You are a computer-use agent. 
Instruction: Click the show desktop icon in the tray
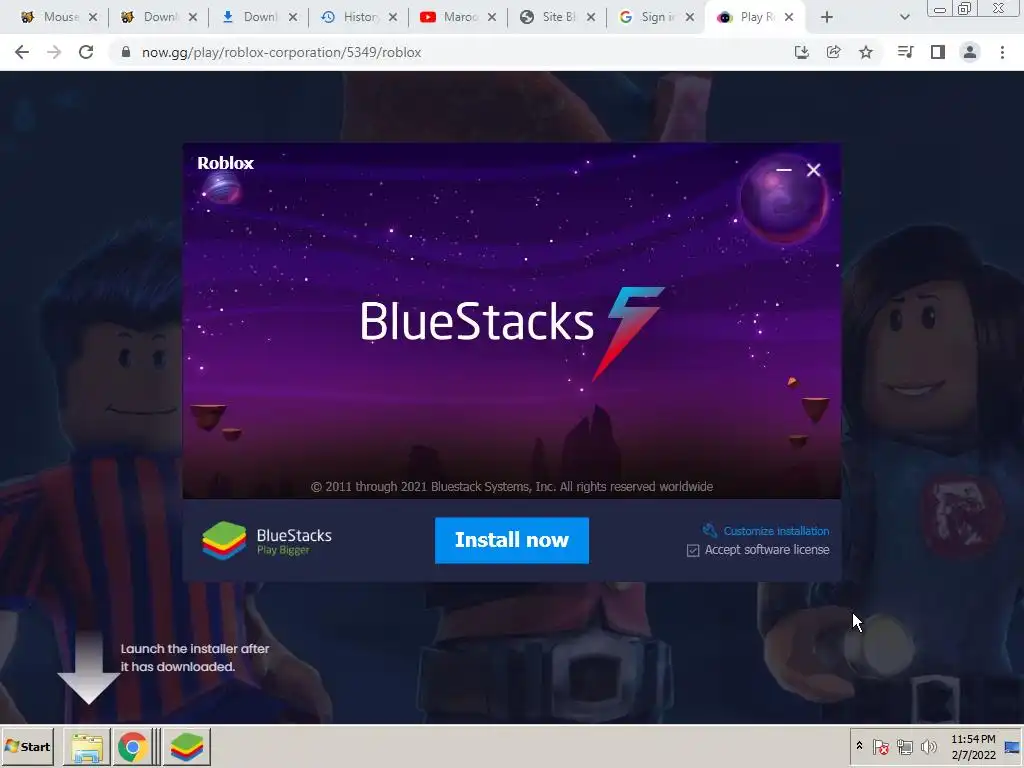click(x=1012, y=746)
